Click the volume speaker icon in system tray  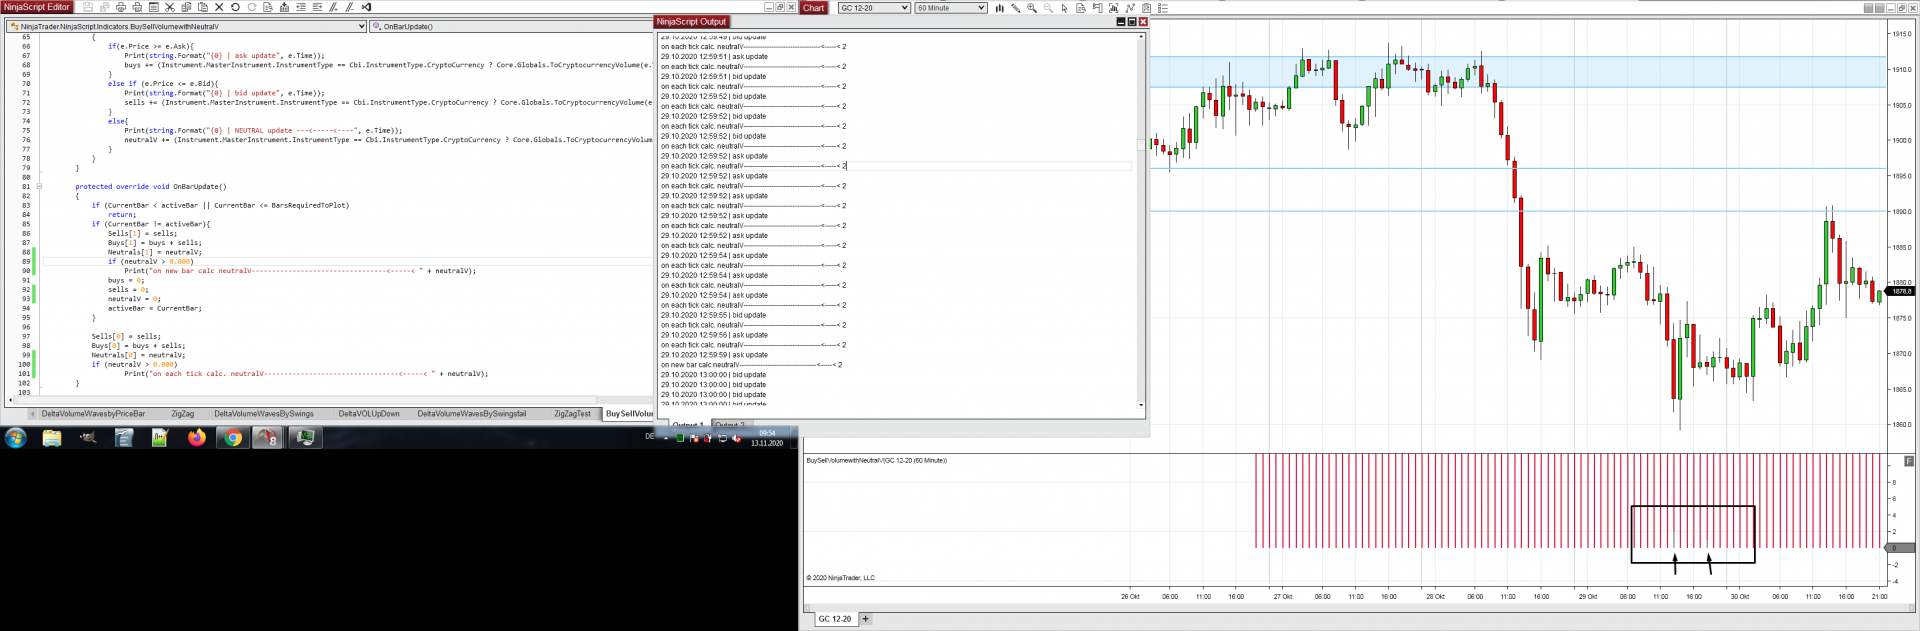point(737,438)
